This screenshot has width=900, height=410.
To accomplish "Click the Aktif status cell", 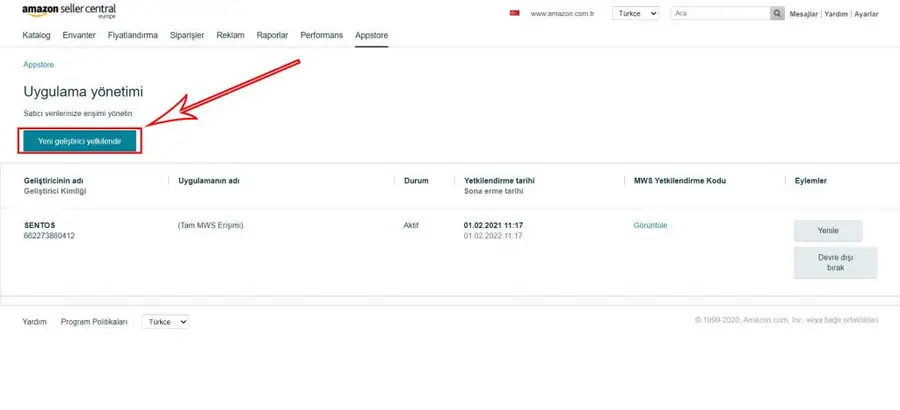I will (x=411, y=226).
